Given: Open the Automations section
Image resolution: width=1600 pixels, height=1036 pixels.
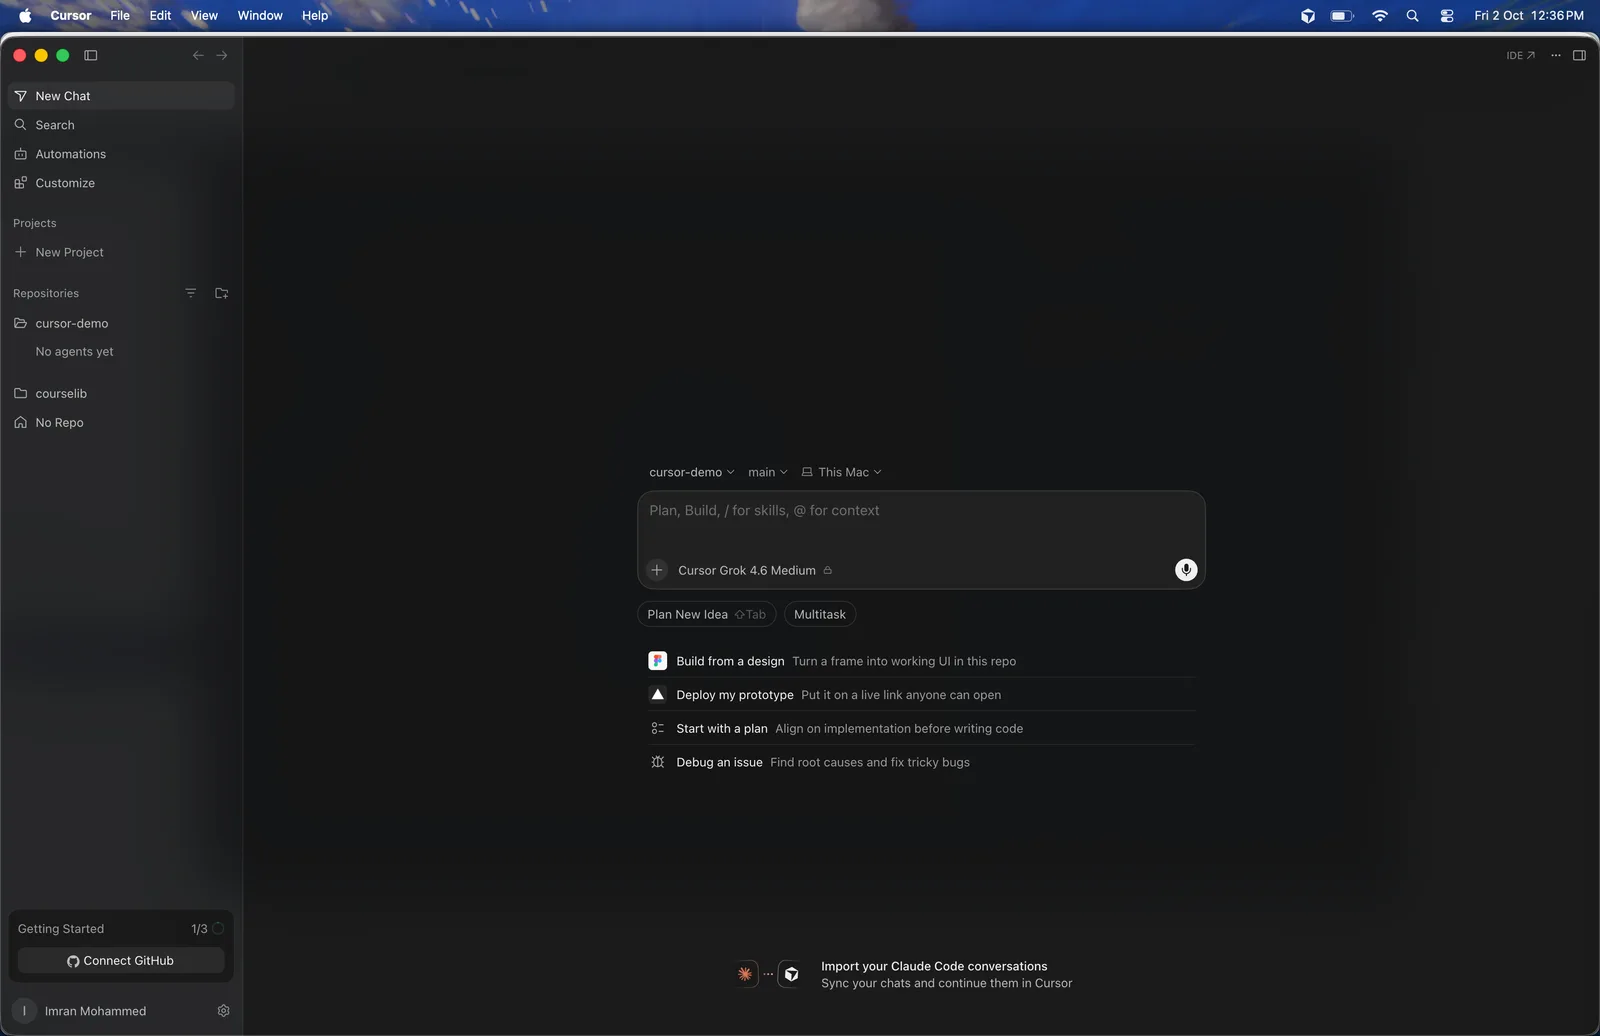Looking at the screenshot, I should (121, 154).
